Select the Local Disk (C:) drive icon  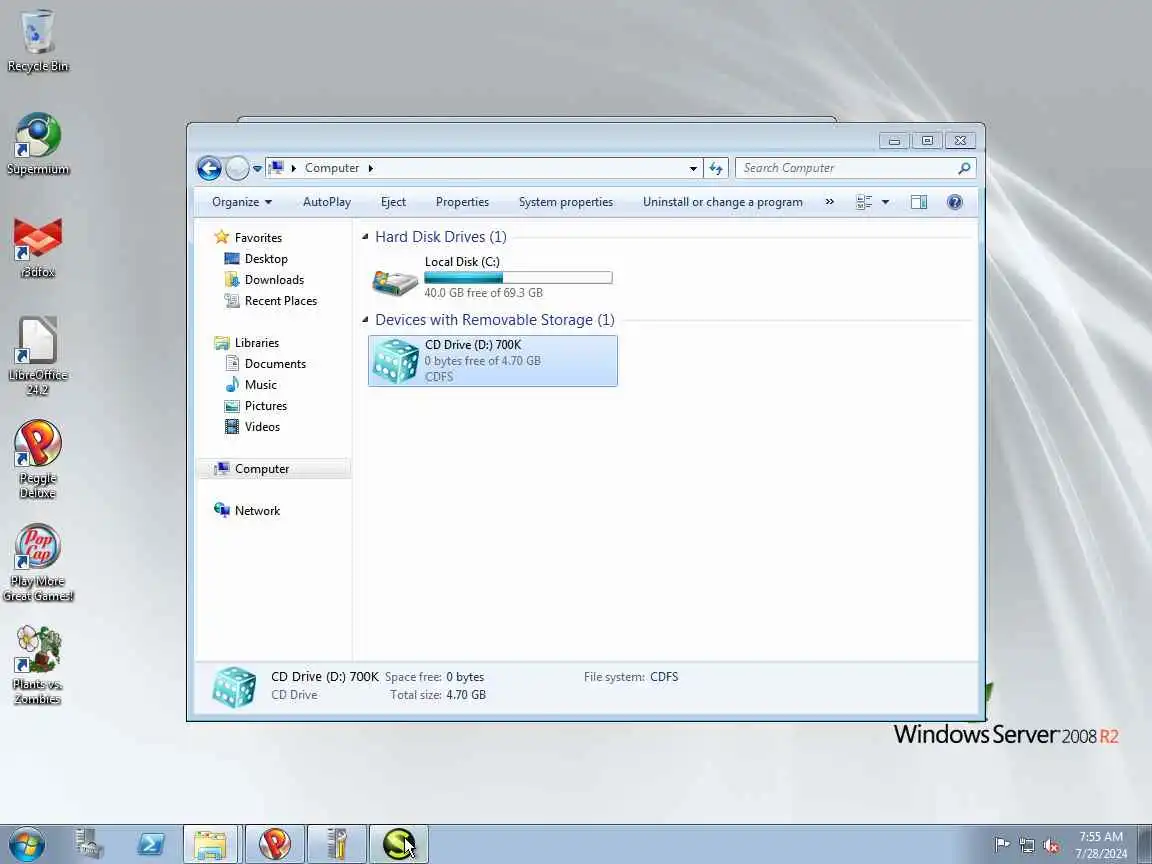click(395, 281)
